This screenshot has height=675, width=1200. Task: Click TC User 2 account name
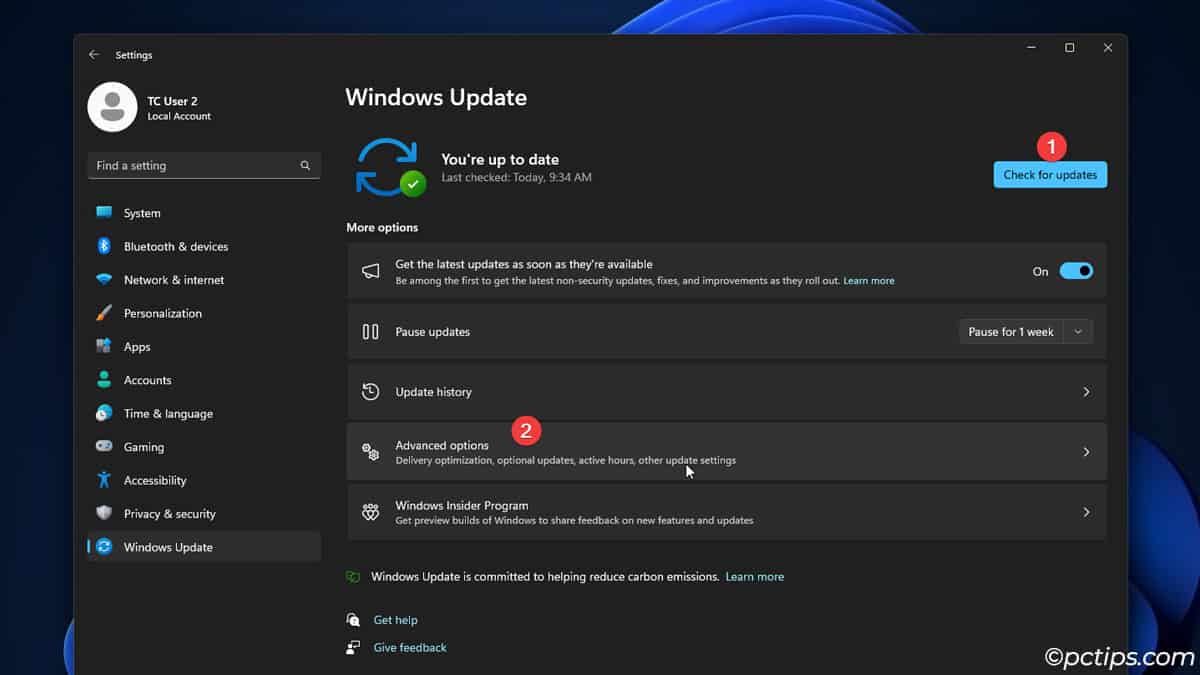[173, 101]
